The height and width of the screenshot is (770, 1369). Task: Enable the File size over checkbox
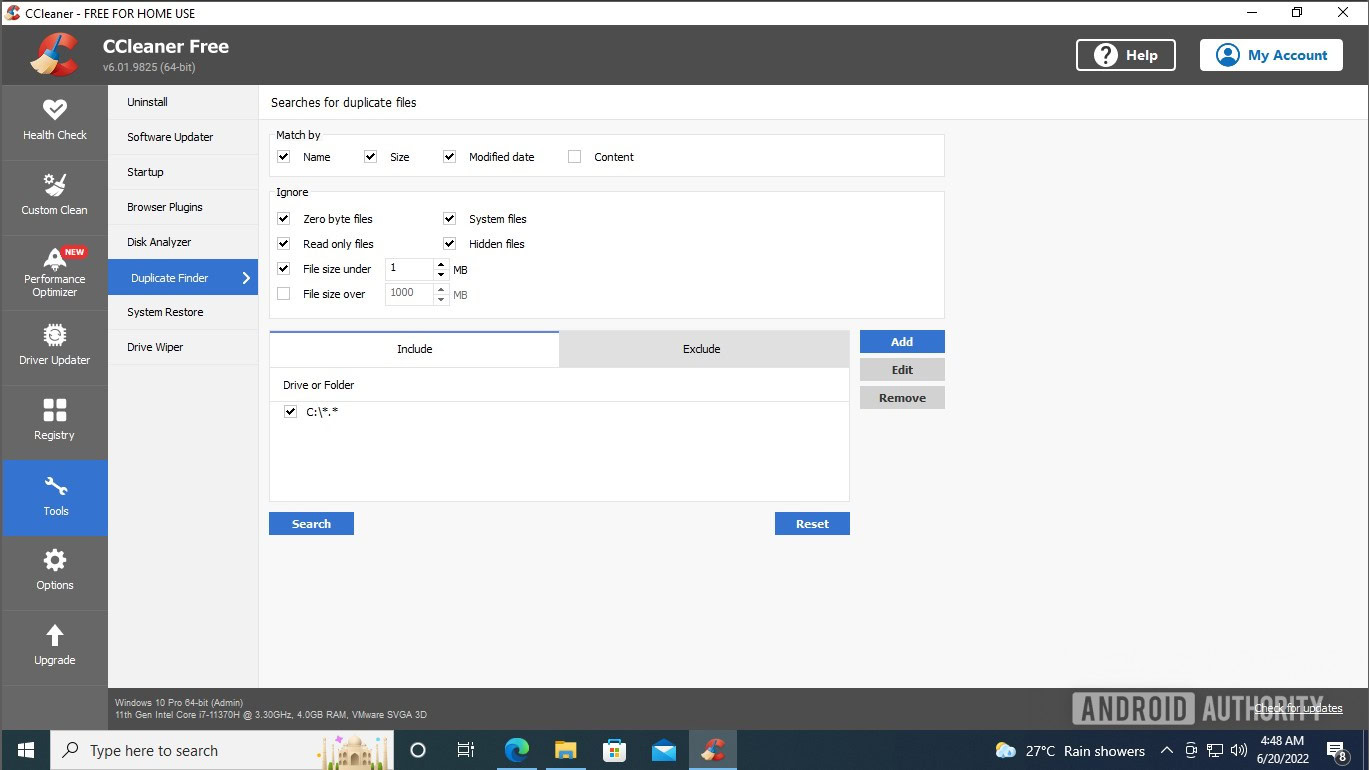point(283,294)
